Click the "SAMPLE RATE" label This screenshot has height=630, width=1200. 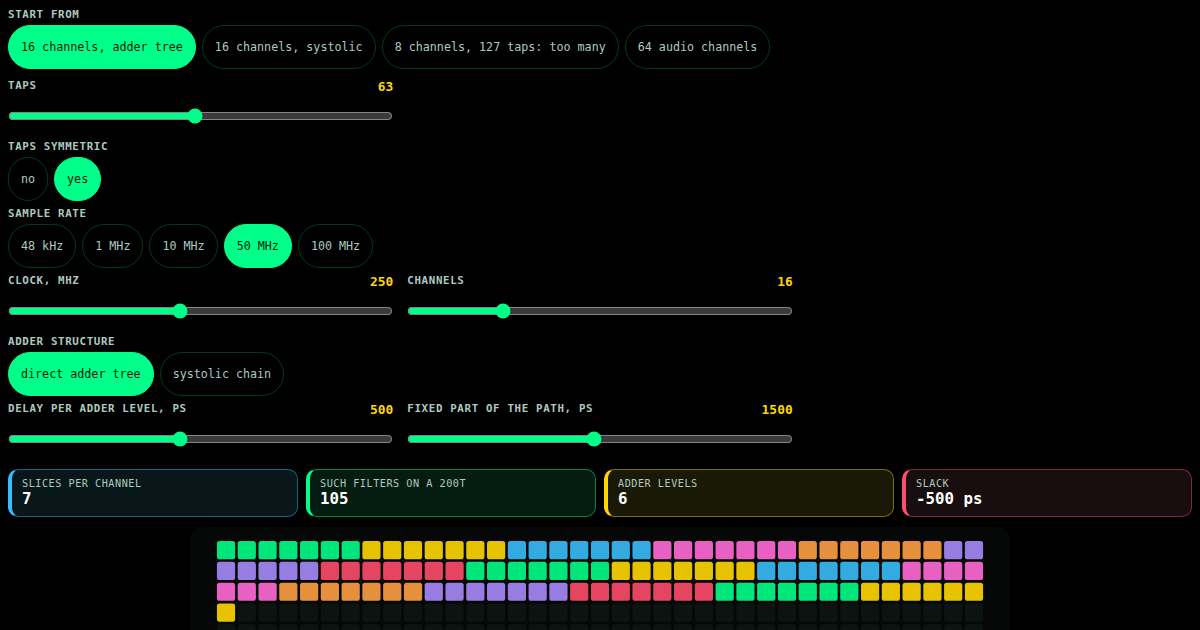point(47,213)
